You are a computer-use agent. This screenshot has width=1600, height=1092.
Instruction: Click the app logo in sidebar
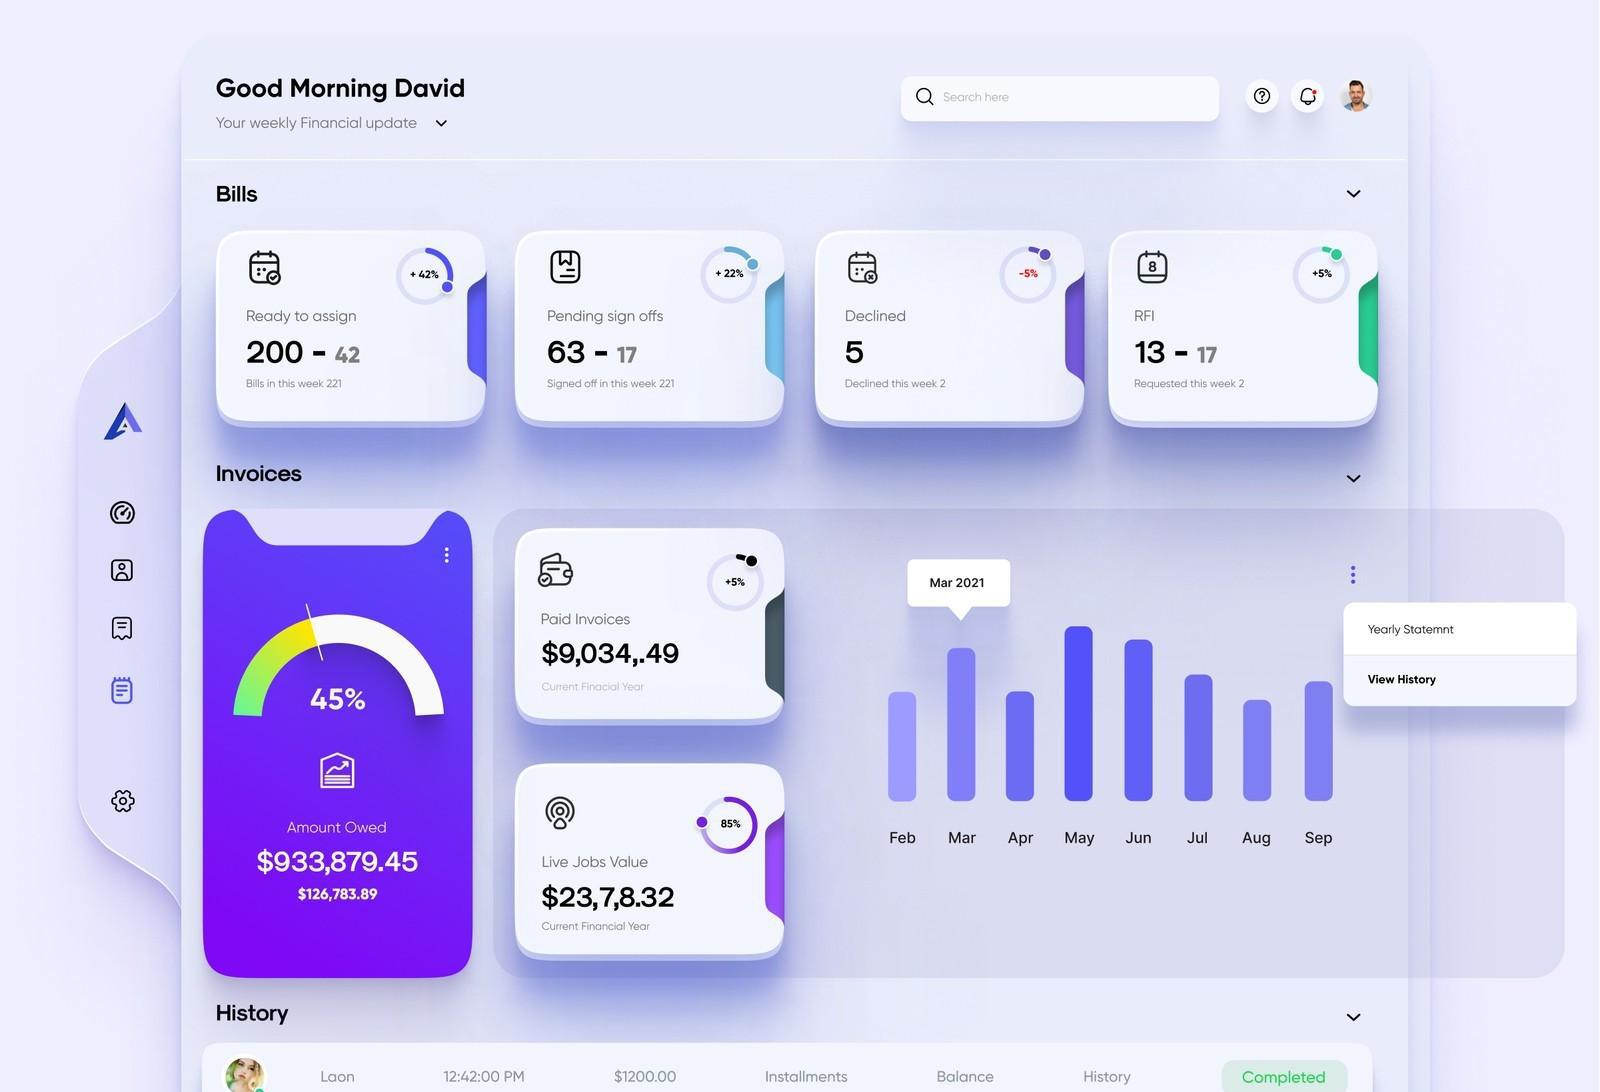click(x=123, y=421)
